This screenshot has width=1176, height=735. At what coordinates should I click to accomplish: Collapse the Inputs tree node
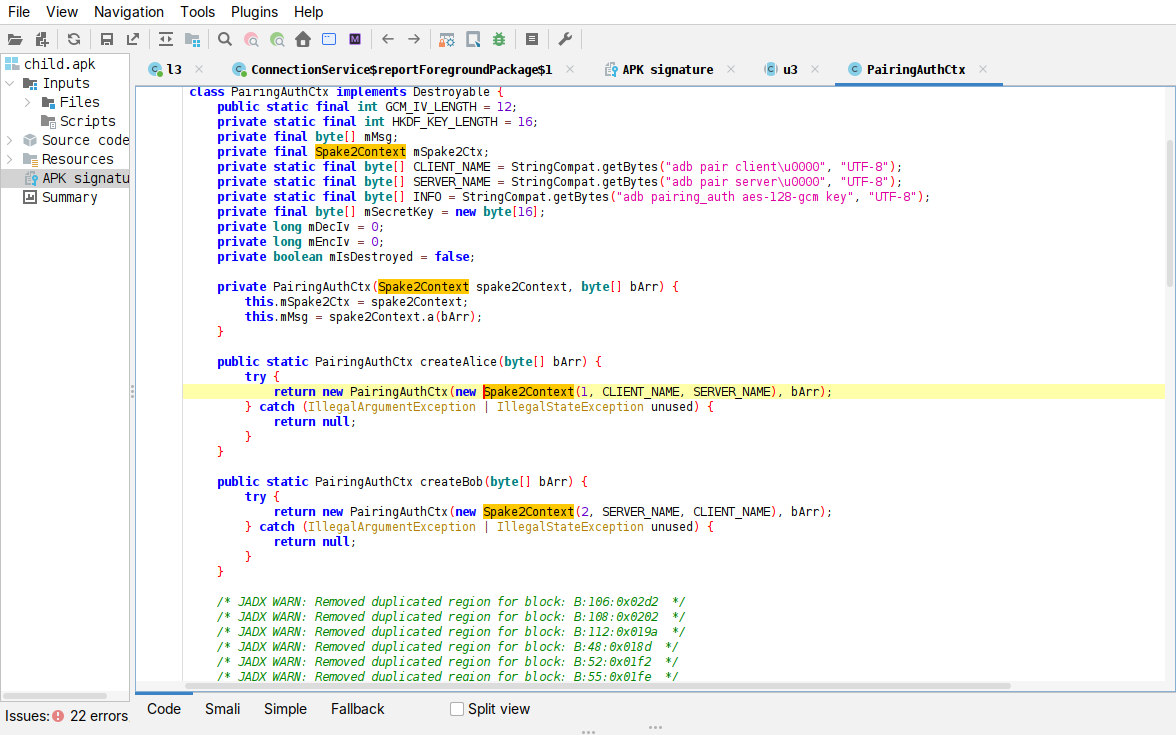pyautogui.click(x=10, y=83)
